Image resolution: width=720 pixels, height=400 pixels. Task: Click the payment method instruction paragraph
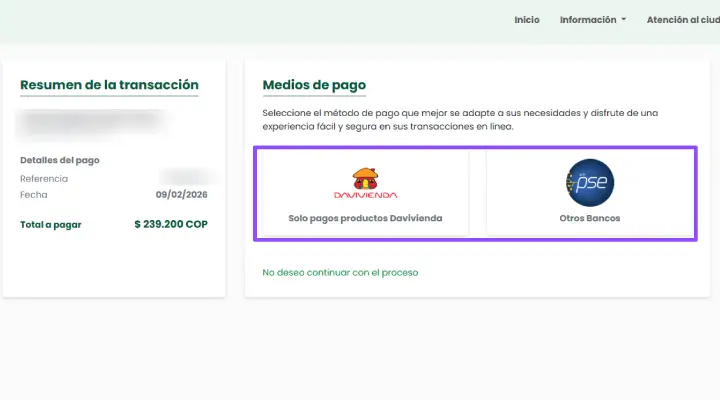click(460, 119)
